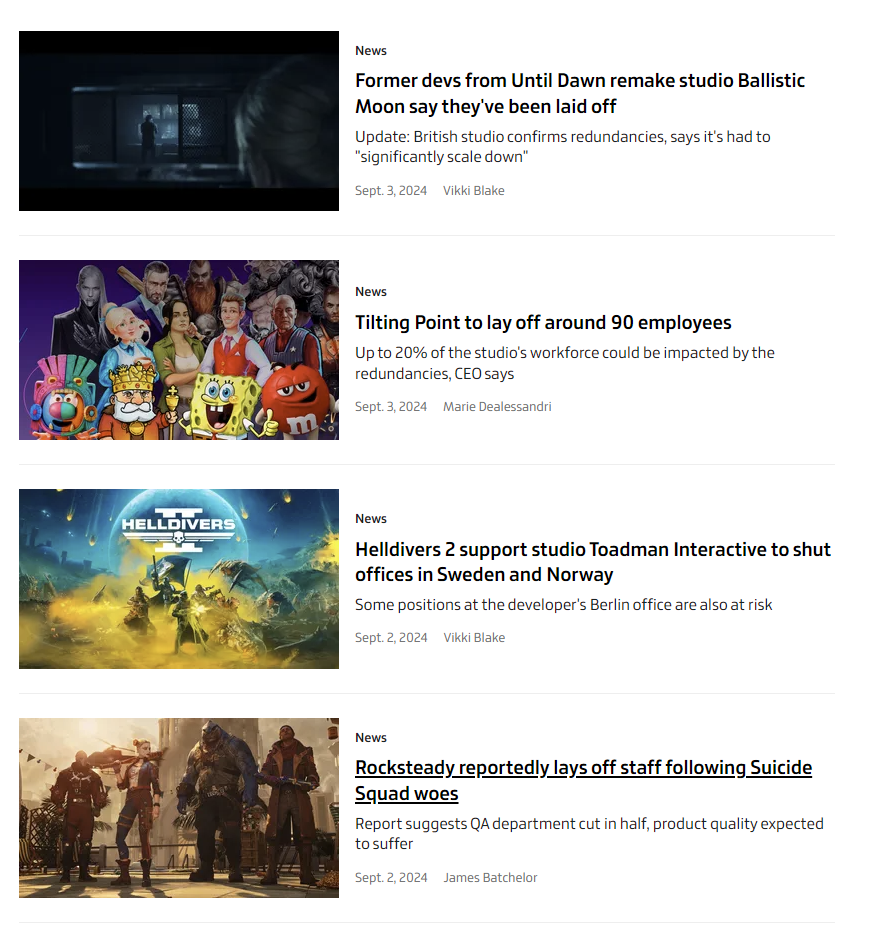This screenshot has width=872, height=937.
Task: Open the Until Dawn Ballistic Moon layoffs headline
Action: (580, 93)
